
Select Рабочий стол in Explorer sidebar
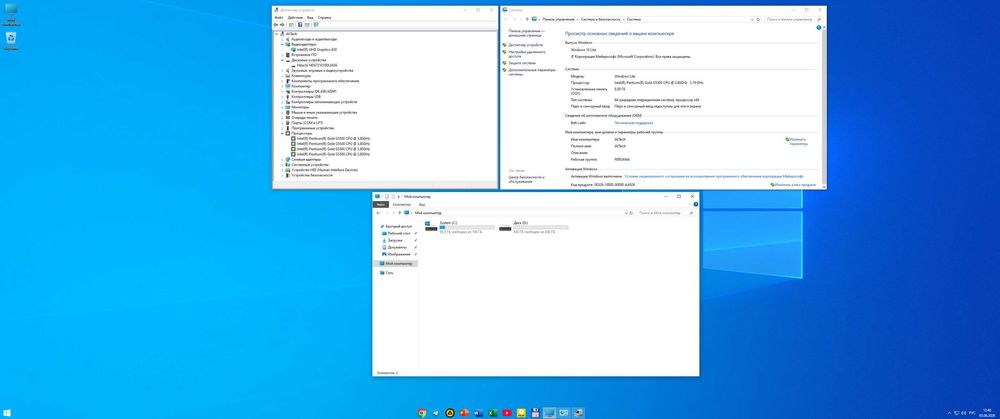coord(397,233)
